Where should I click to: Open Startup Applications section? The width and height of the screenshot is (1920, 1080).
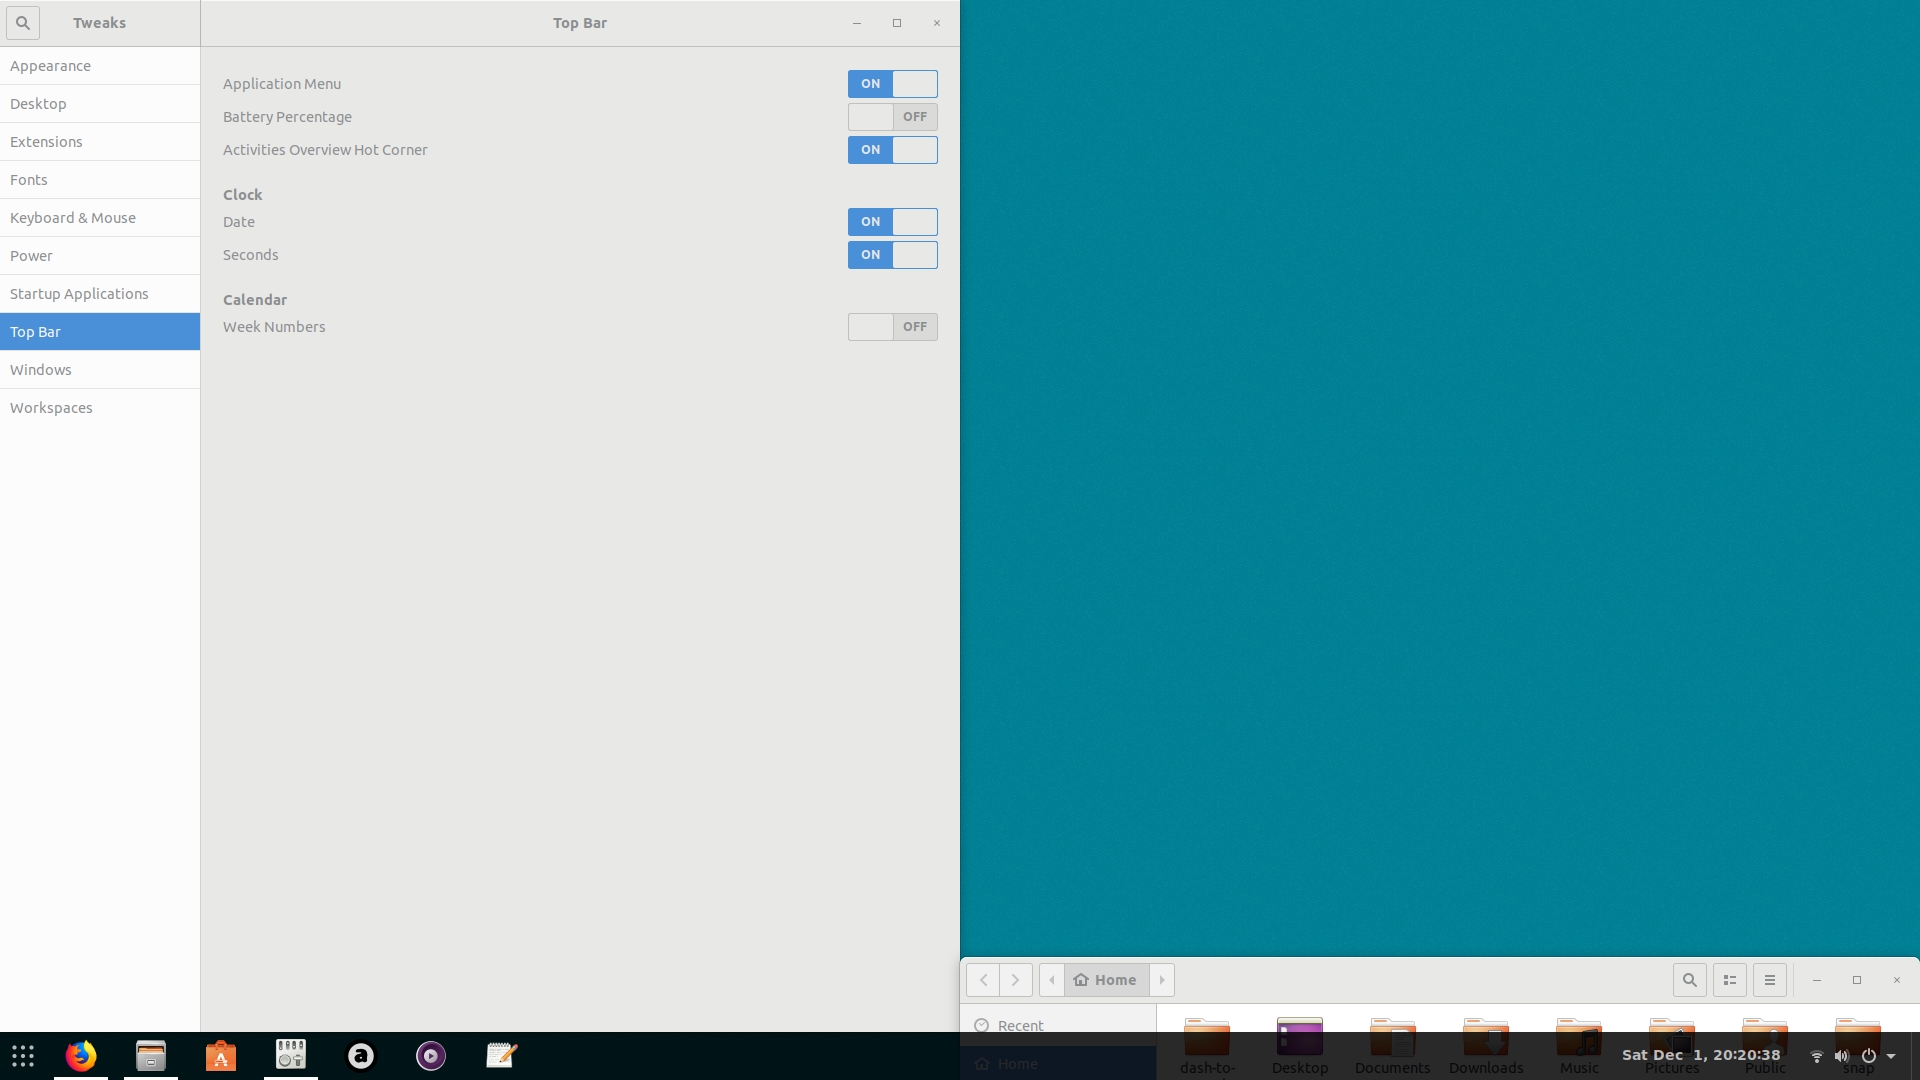100,294
